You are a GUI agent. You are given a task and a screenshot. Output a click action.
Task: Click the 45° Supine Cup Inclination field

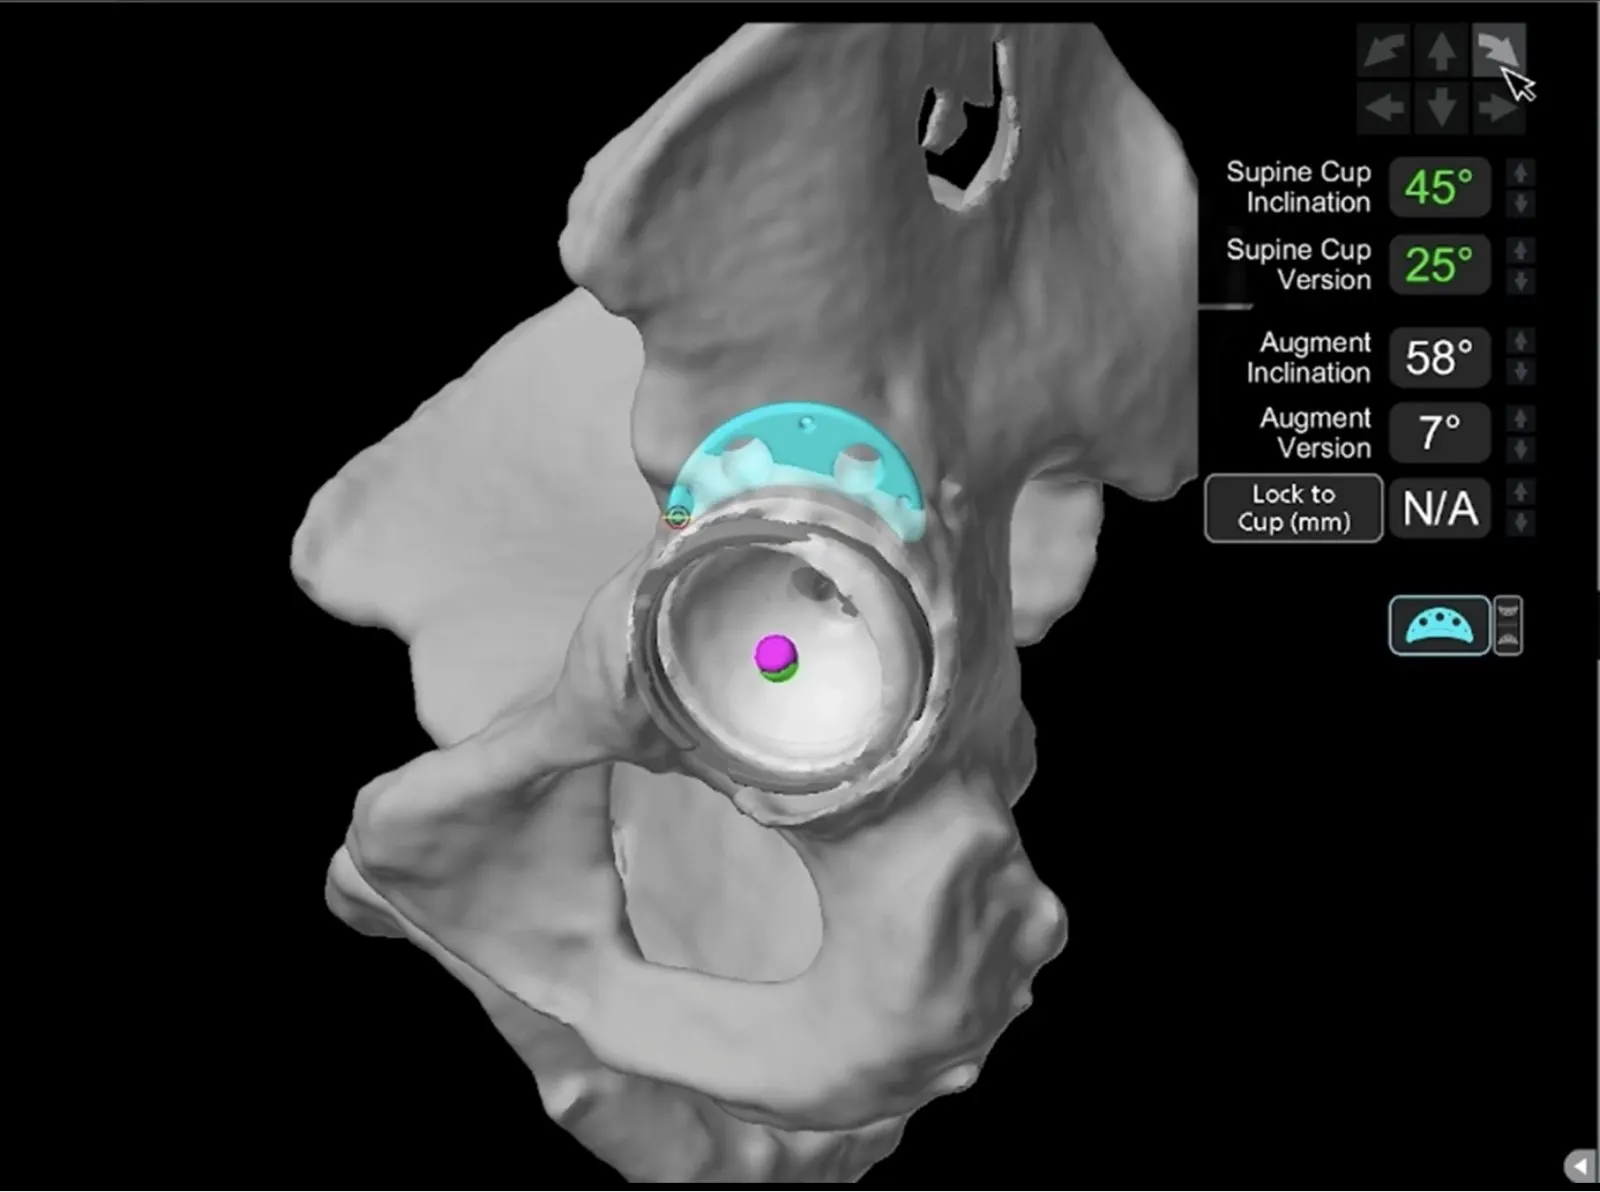click(1440, 187)
